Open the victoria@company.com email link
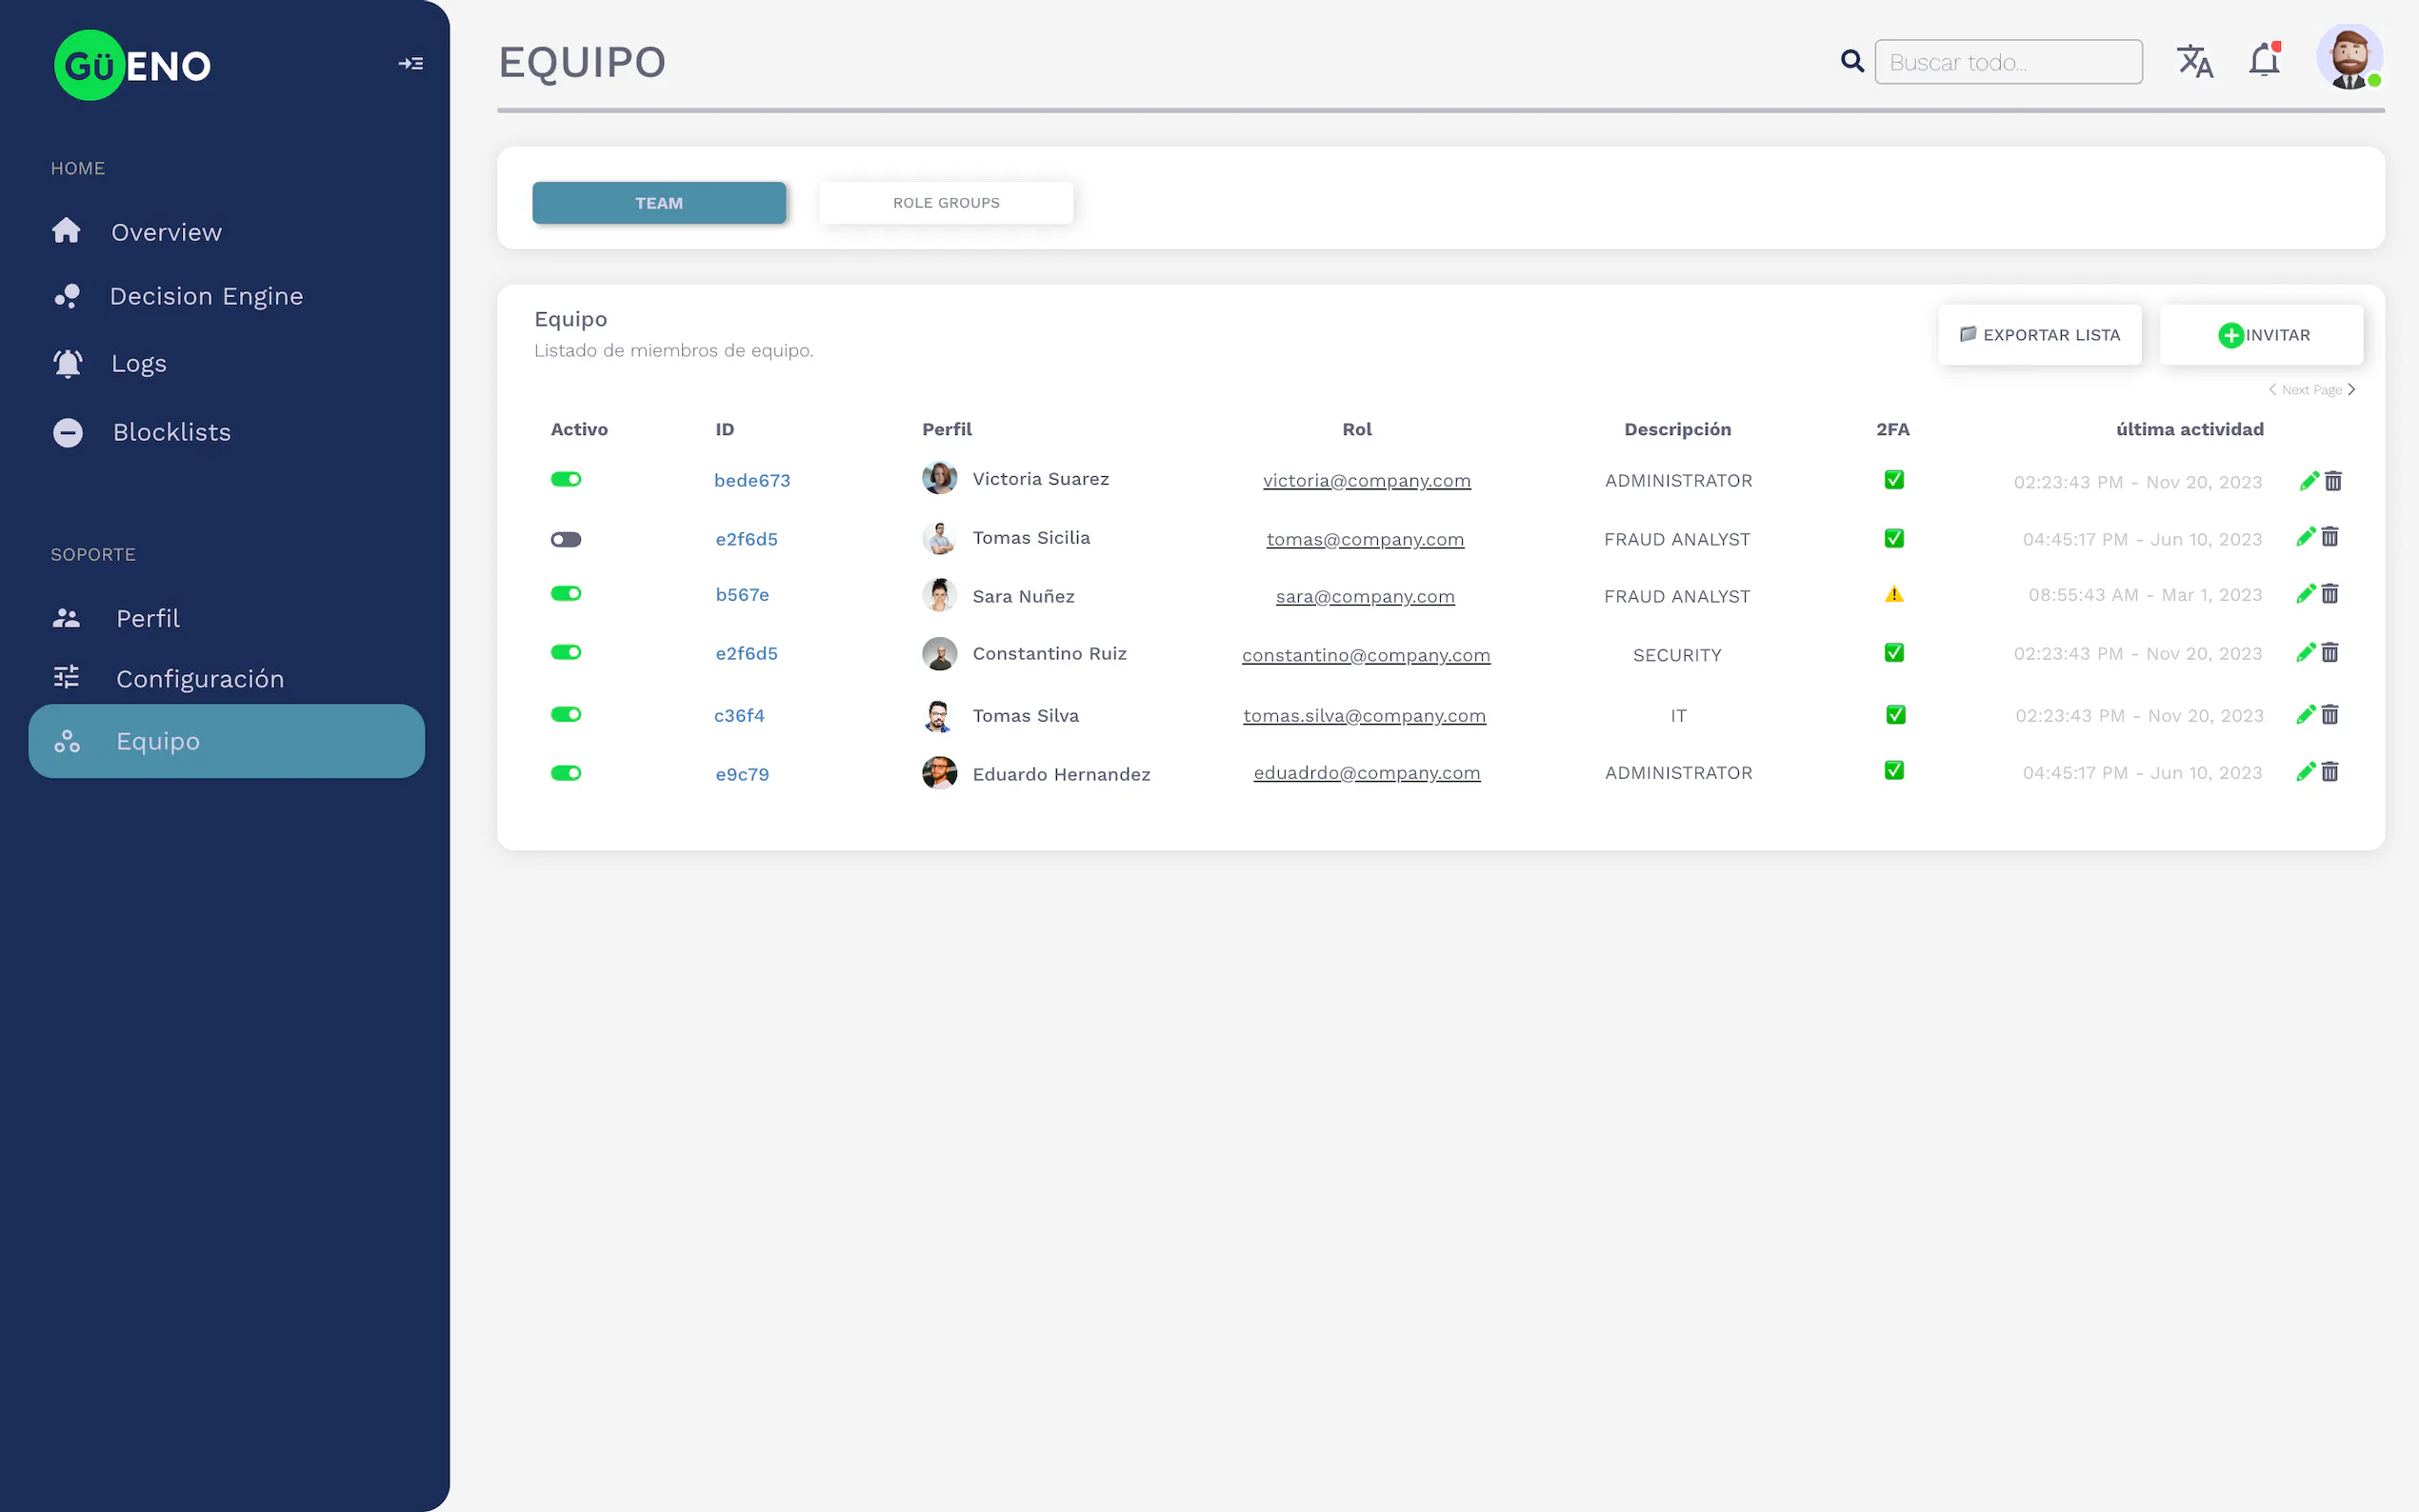The image size is (2419, 1512). tap(1366, 481)
